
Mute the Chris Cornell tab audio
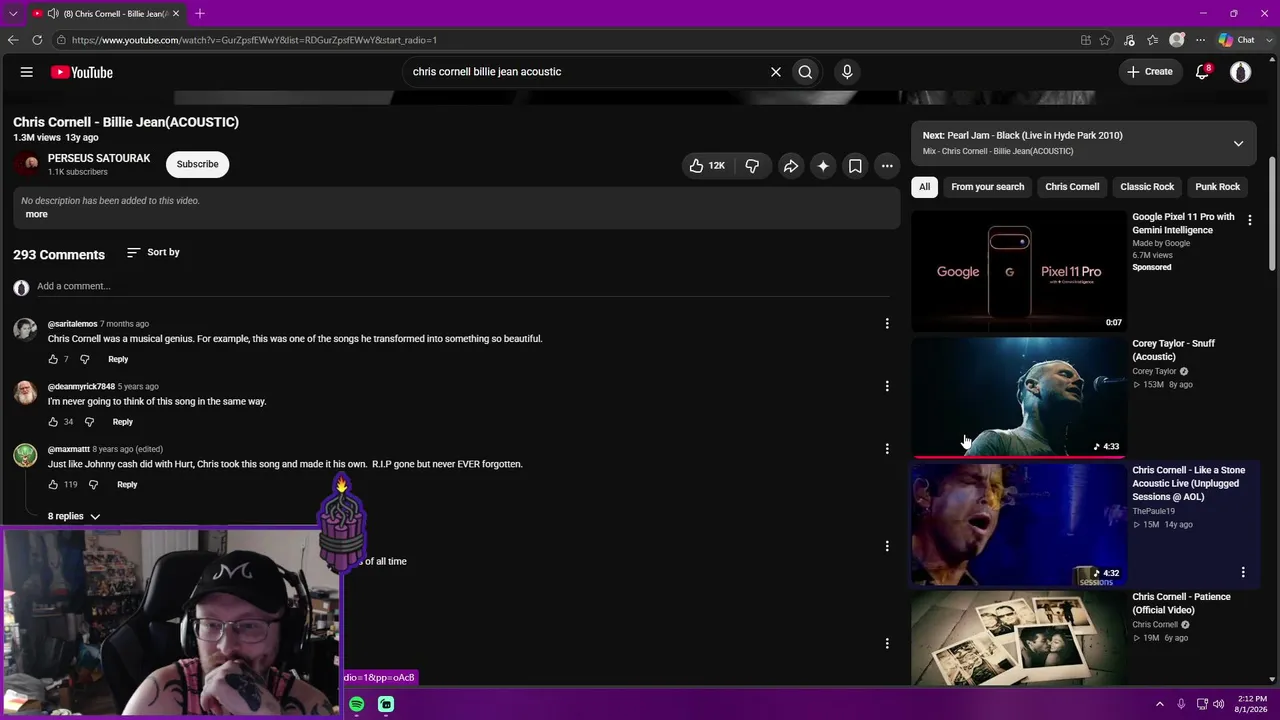[52, 14]
